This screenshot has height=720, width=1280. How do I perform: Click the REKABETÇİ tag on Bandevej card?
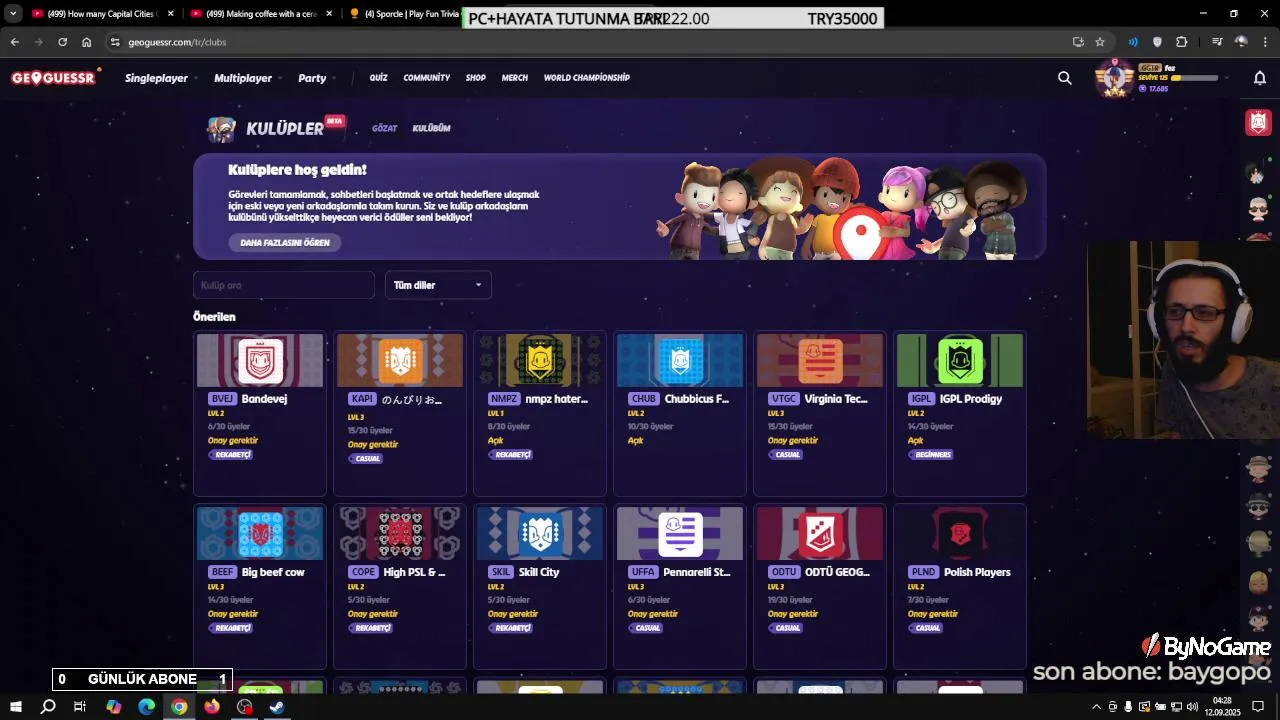pyautogui.click(x=232, y=455)
